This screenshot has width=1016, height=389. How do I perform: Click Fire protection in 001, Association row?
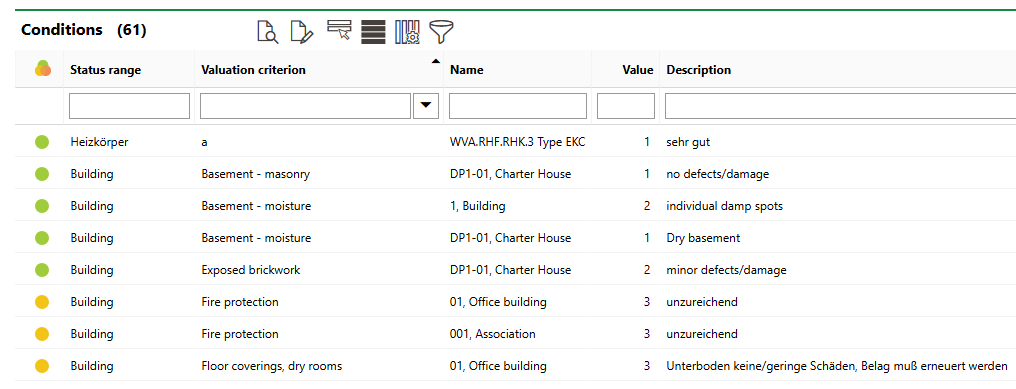click(x=240, y=334)
